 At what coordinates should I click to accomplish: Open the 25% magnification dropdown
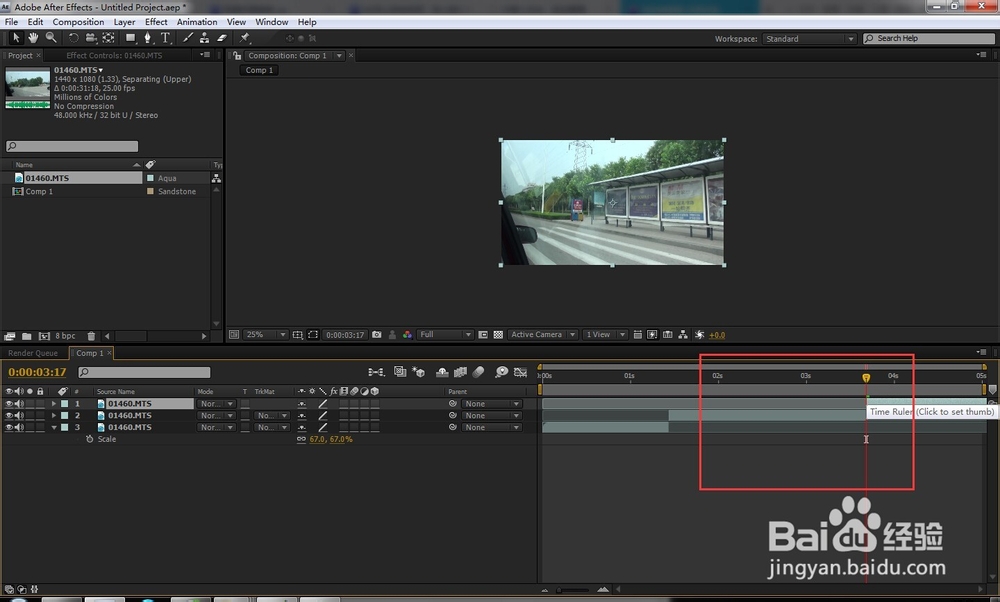tap(265, 335)
